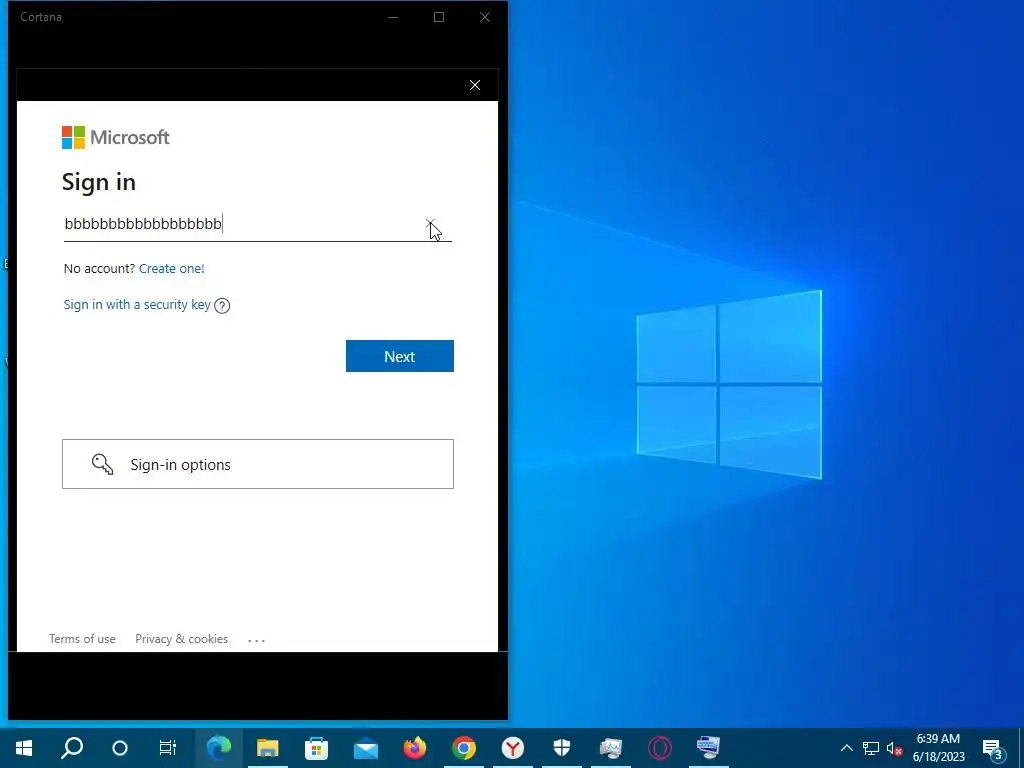Launch Yandex Browser from taskbar
This screenshot has width=1024, height=768.
513,748
